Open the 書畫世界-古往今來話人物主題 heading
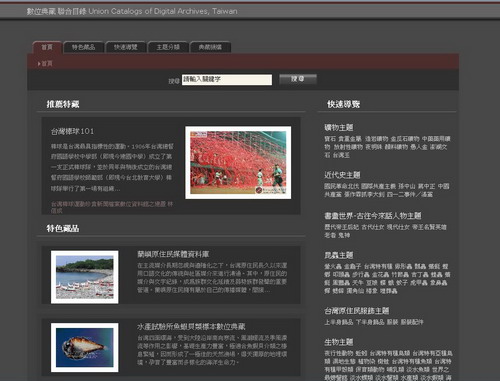This screenshot has height=381, width=500. pyautogui.click(x=373, y=216)
